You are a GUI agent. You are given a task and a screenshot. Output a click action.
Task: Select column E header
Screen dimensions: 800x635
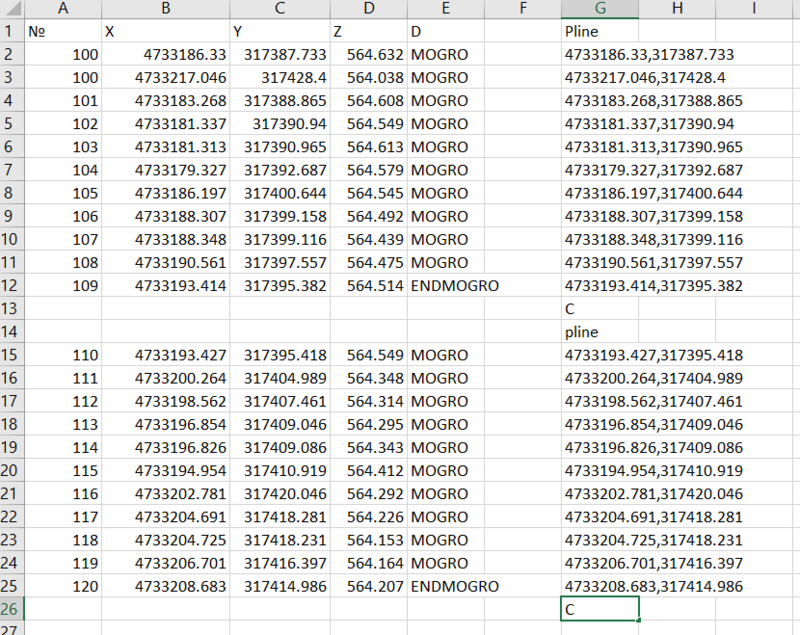click(x=445, y=9)
